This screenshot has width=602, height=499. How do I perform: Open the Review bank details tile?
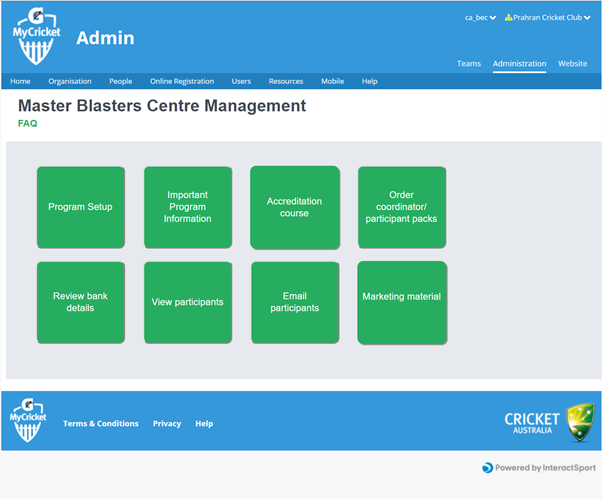[81, 302]
